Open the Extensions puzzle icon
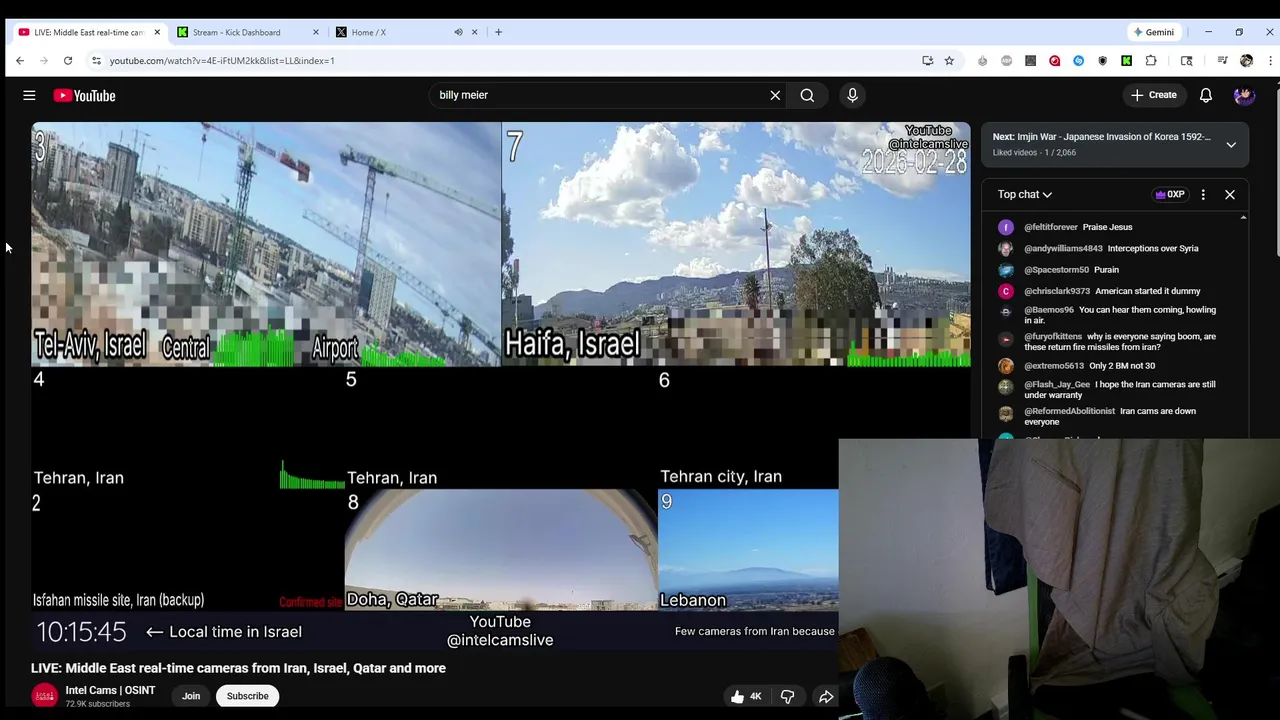 click(x=1151, y=61)
